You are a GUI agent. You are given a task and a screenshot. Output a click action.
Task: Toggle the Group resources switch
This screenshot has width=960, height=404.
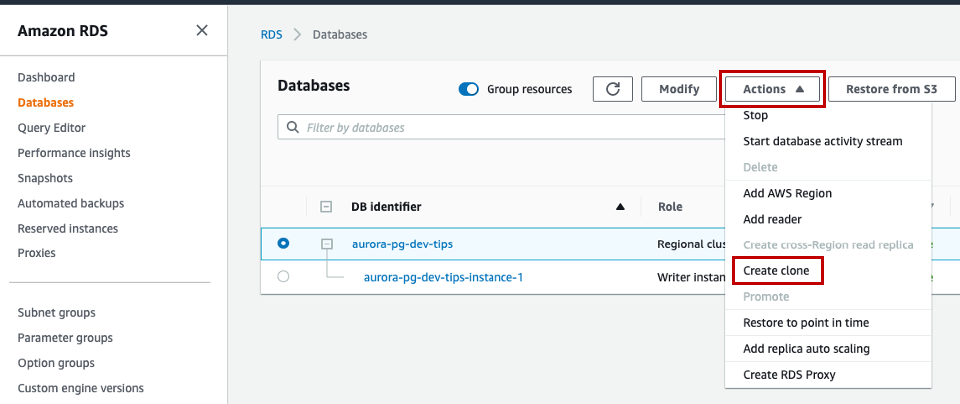point(469,89)
